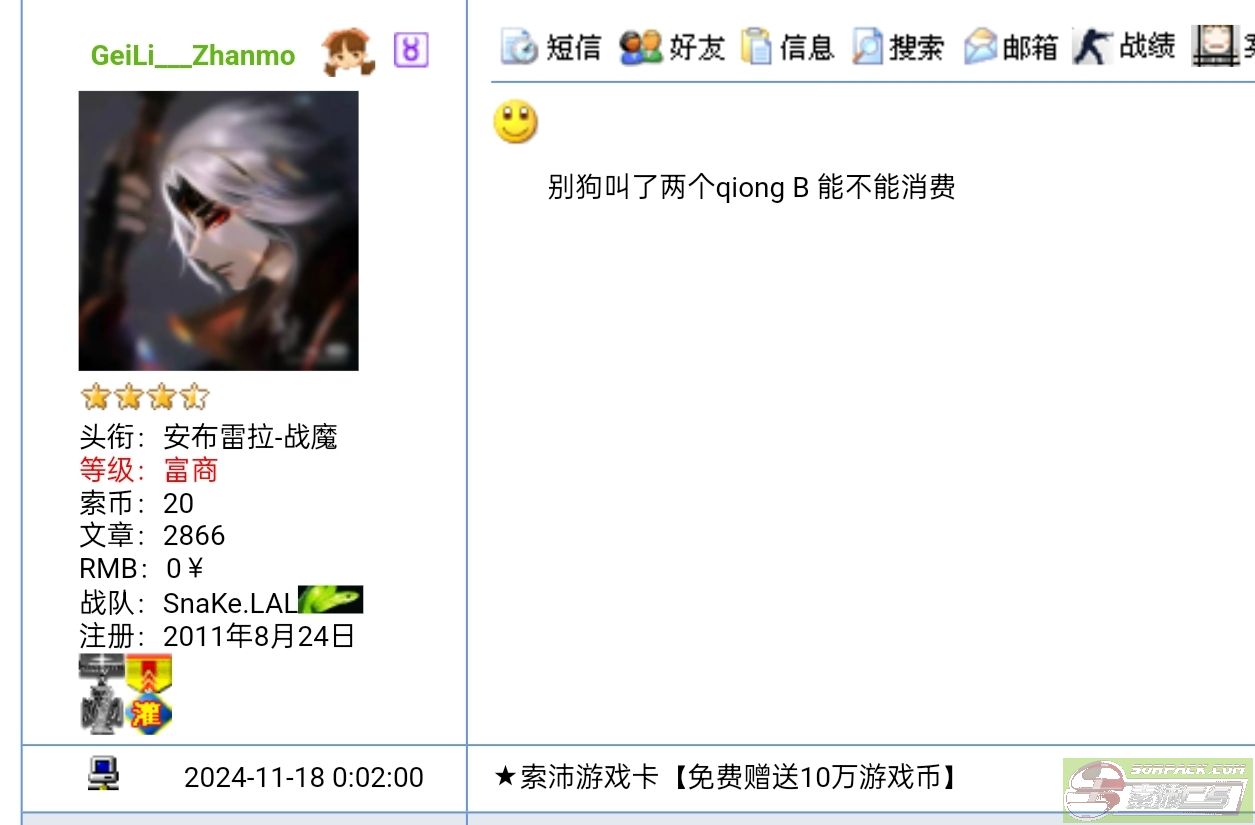Viewport: 1255px width, 825px height.
Task: Click the user's avatar portrait image
Action: [x=218, y=231]
